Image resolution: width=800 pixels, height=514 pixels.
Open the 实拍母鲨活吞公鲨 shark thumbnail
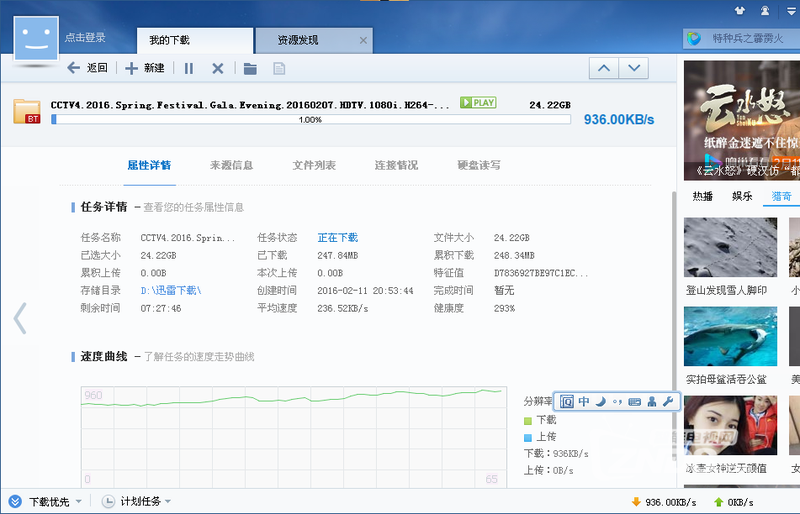pyautogui.click(x=731, y=336)
